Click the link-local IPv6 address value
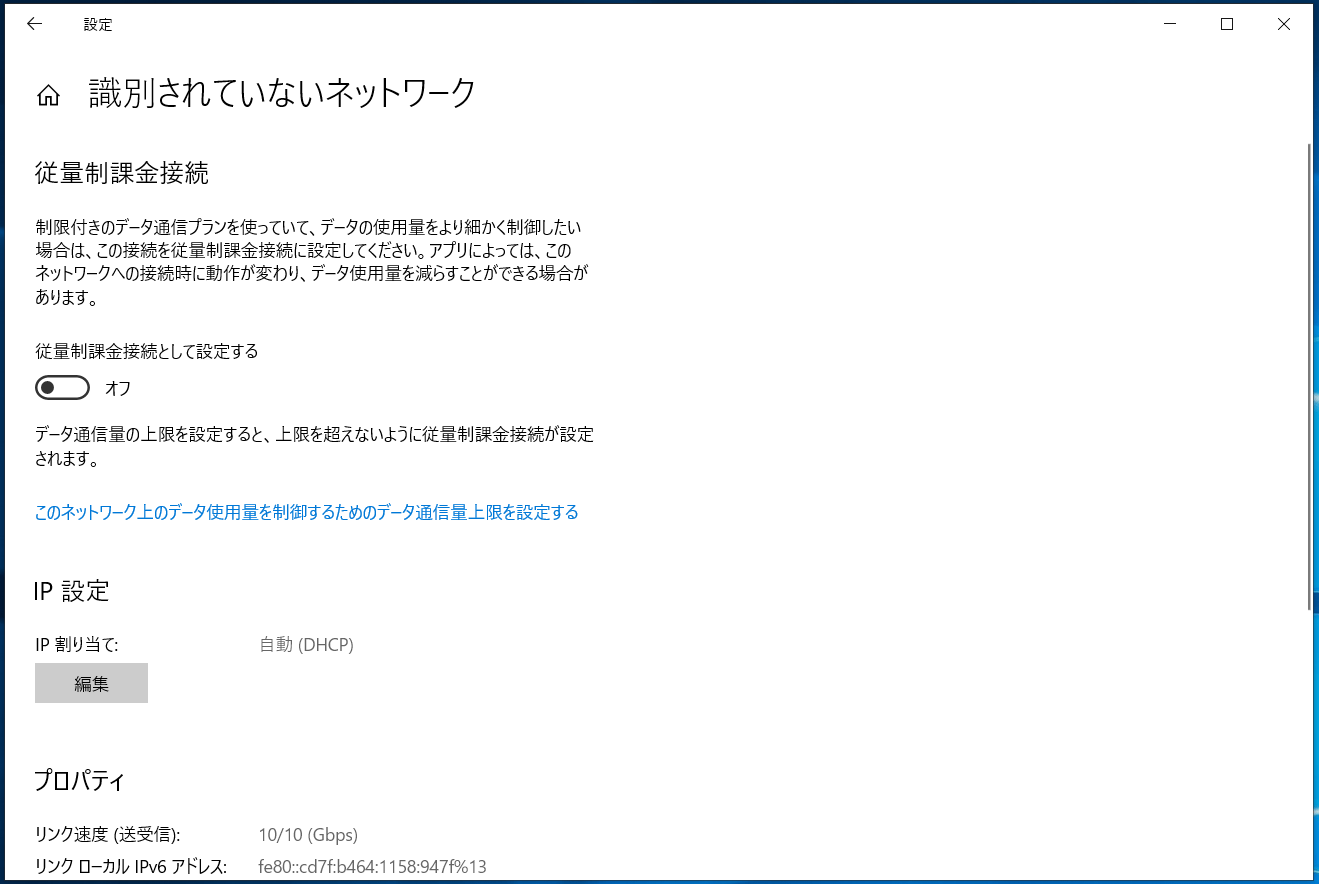1319x884 pixels. click(x=372, y=867)
